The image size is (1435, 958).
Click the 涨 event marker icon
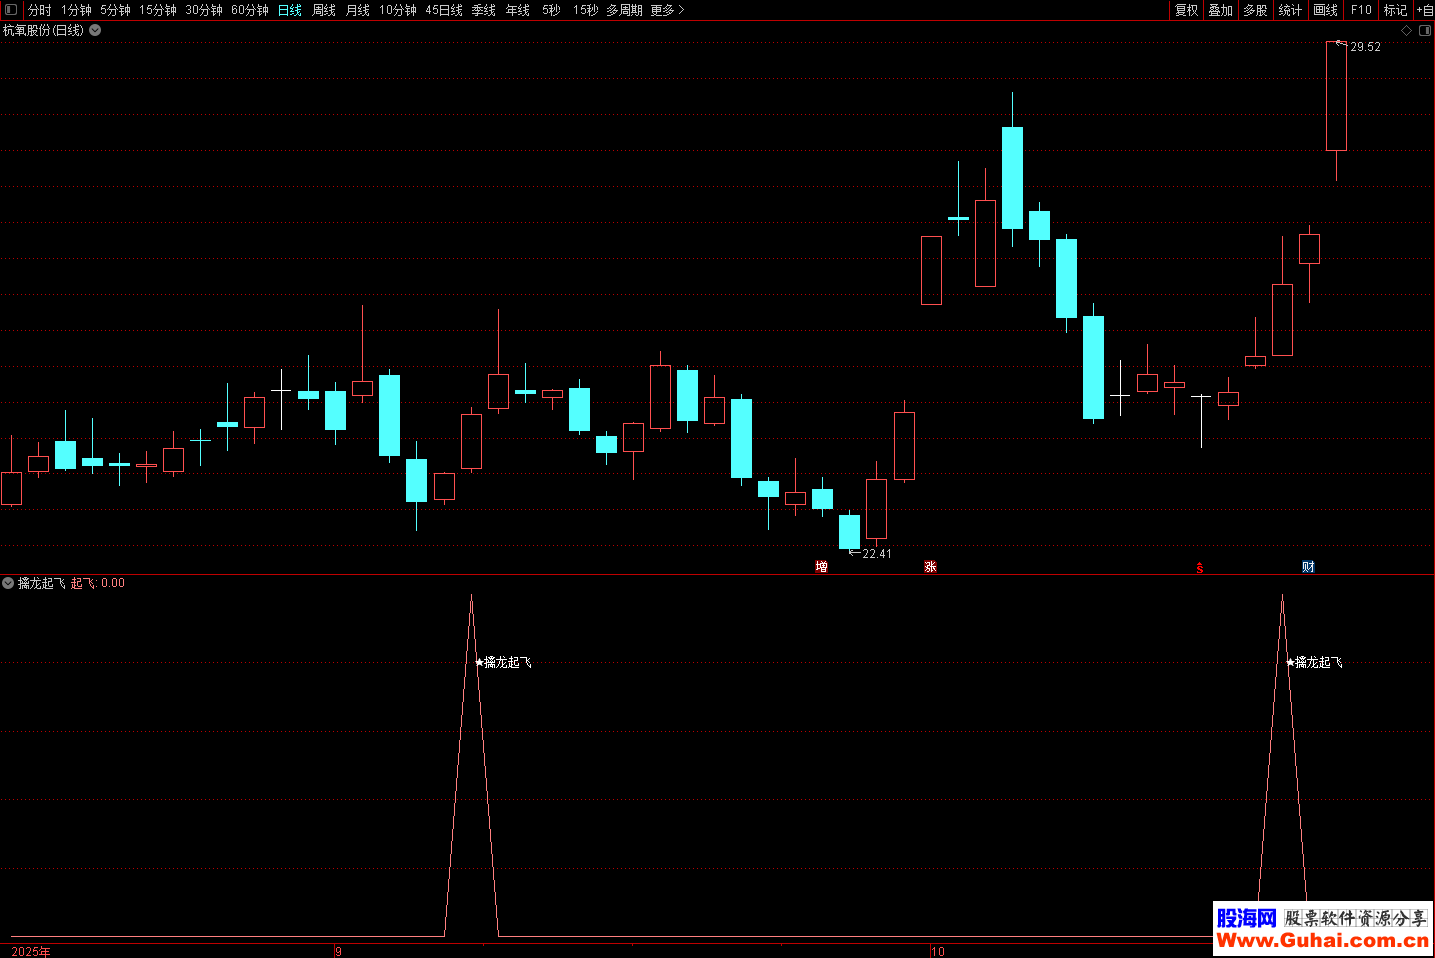pos(930,567)
